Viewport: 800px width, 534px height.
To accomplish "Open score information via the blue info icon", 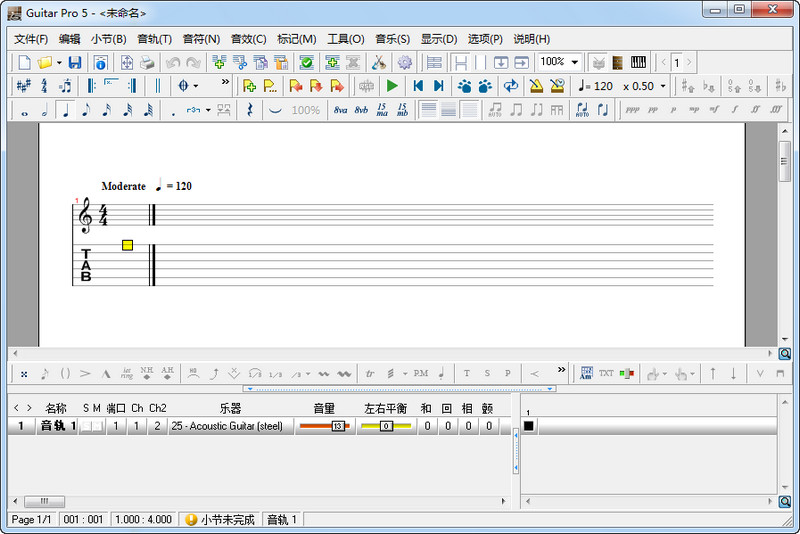I will 101,63.
